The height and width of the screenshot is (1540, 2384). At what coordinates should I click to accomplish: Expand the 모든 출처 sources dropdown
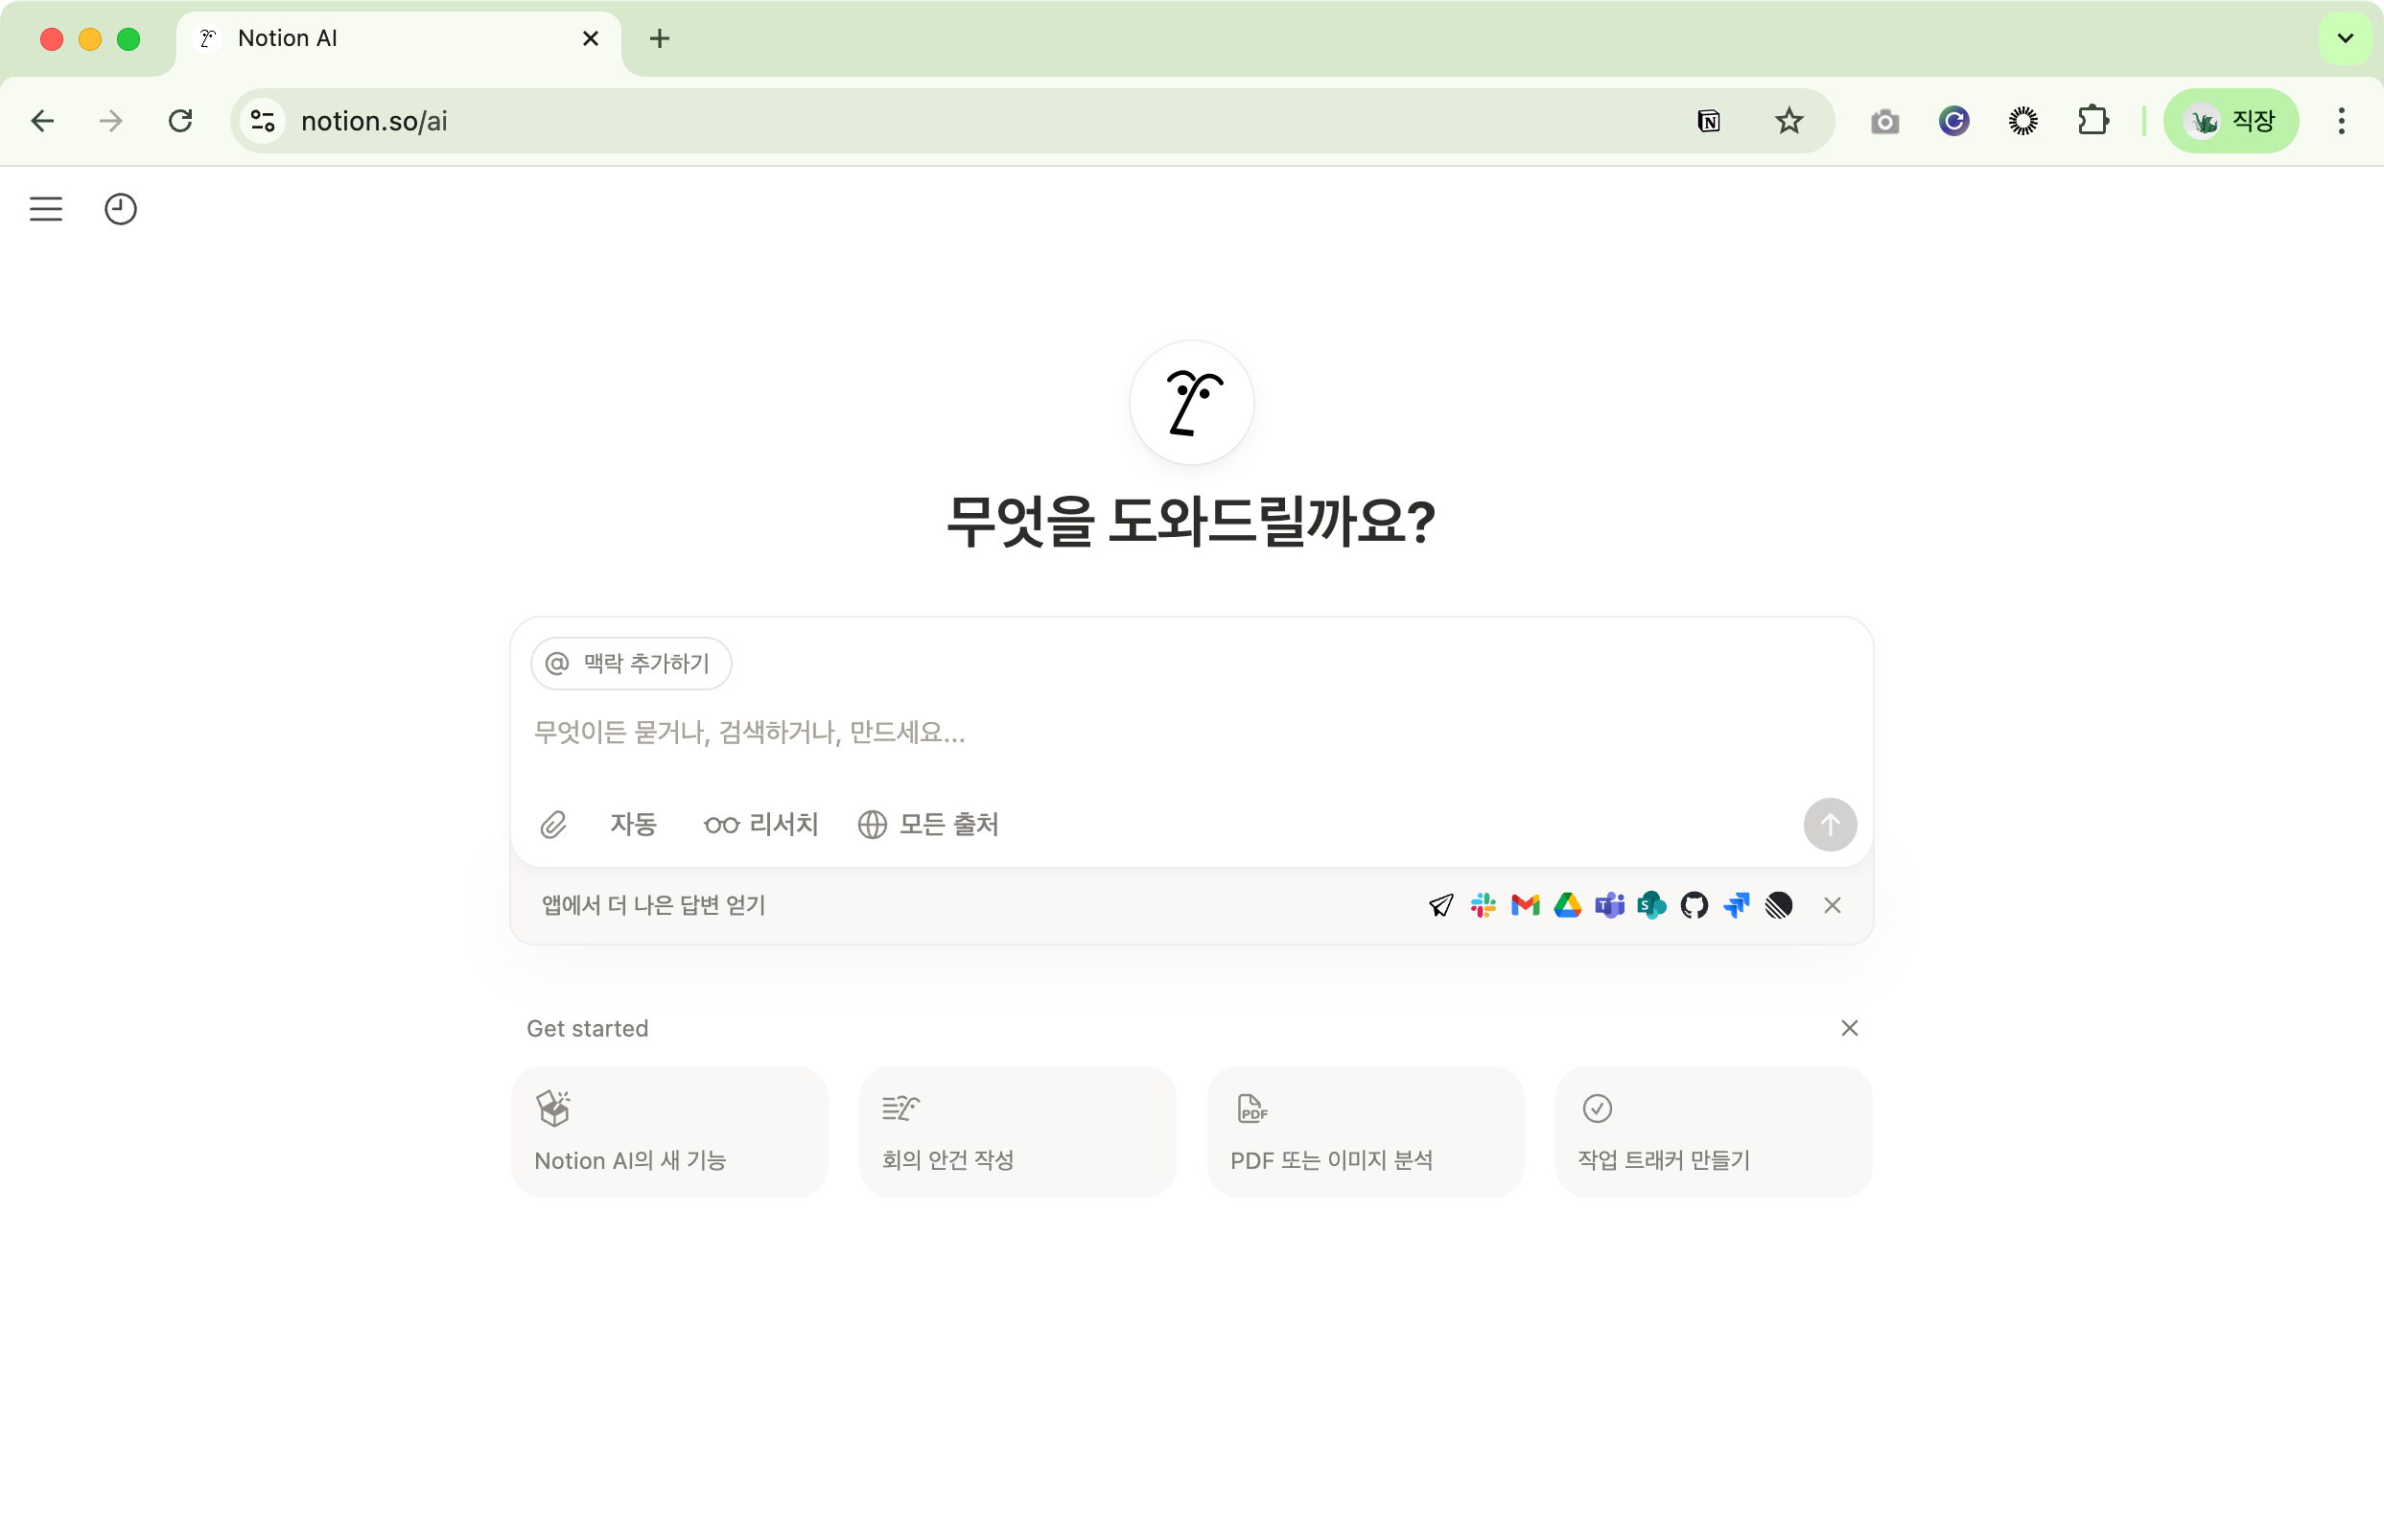click(x=928, y=824)
